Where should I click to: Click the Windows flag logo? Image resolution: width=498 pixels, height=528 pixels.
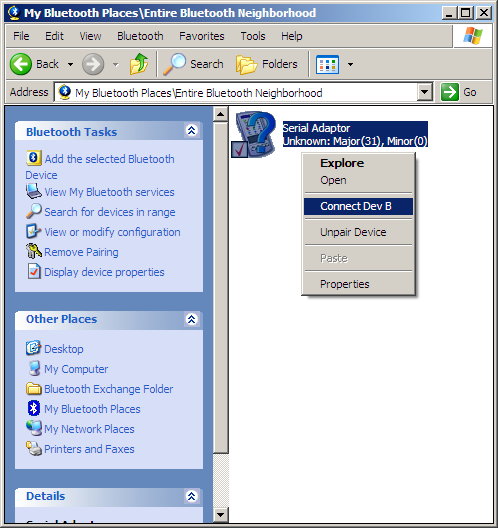[x=473, y=36]
